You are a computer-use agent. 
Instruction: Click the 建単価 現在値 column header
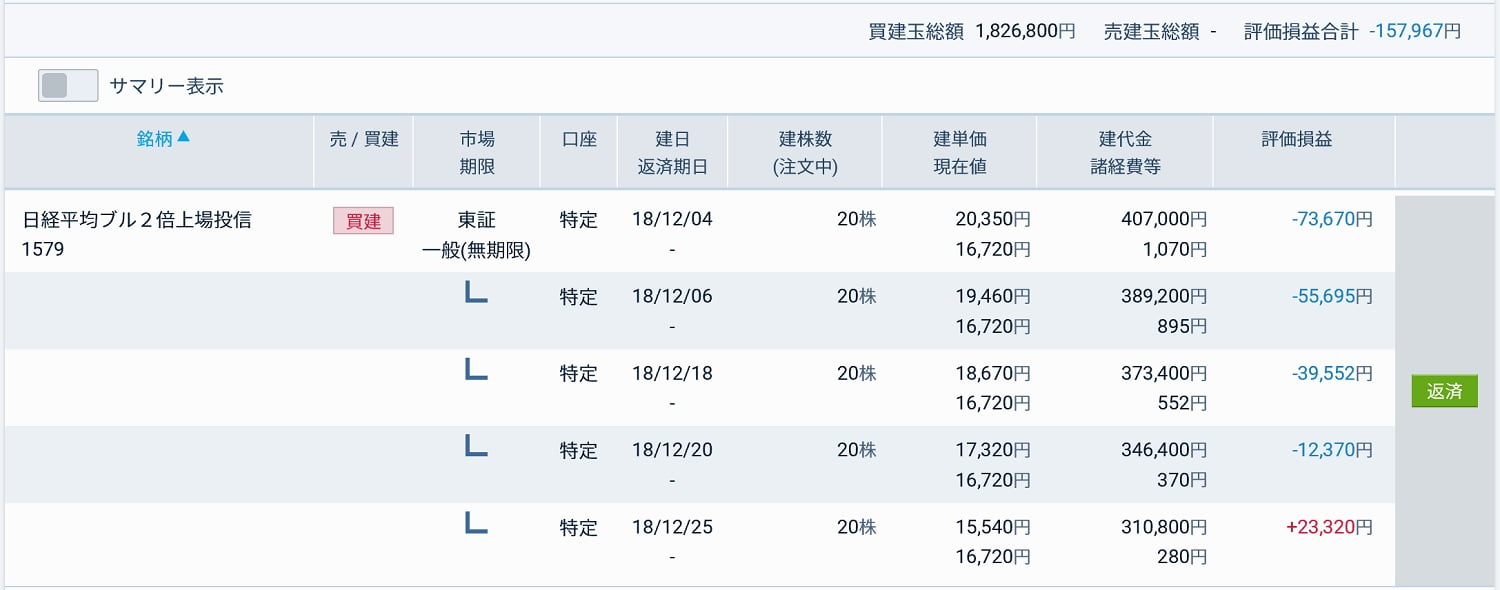tap(959, 152)
